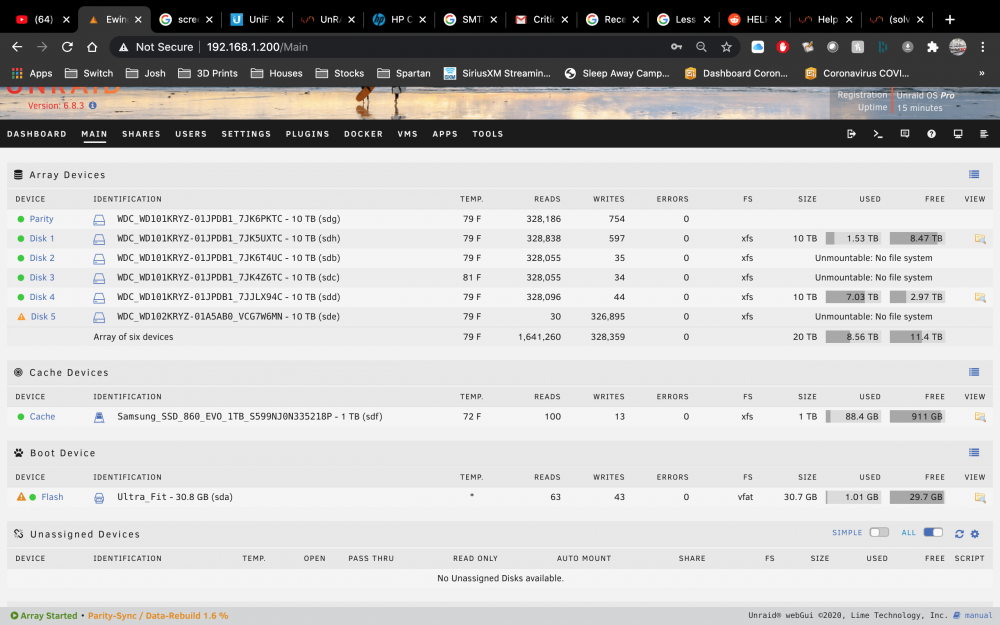Toggle Boot Device section view icon
The image size is (1000, 625).
[974, 452]
